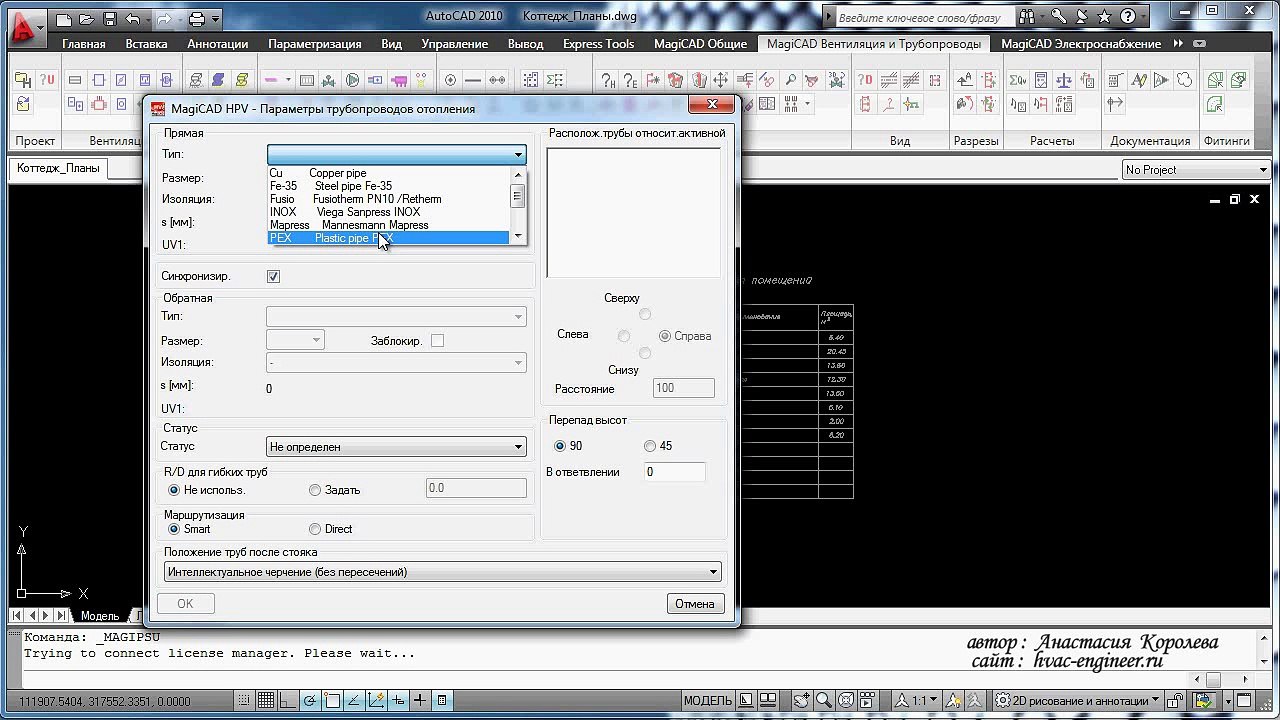Choose Direct routing mode
The width and height of the screenshot is (1280, 720).
315,529
